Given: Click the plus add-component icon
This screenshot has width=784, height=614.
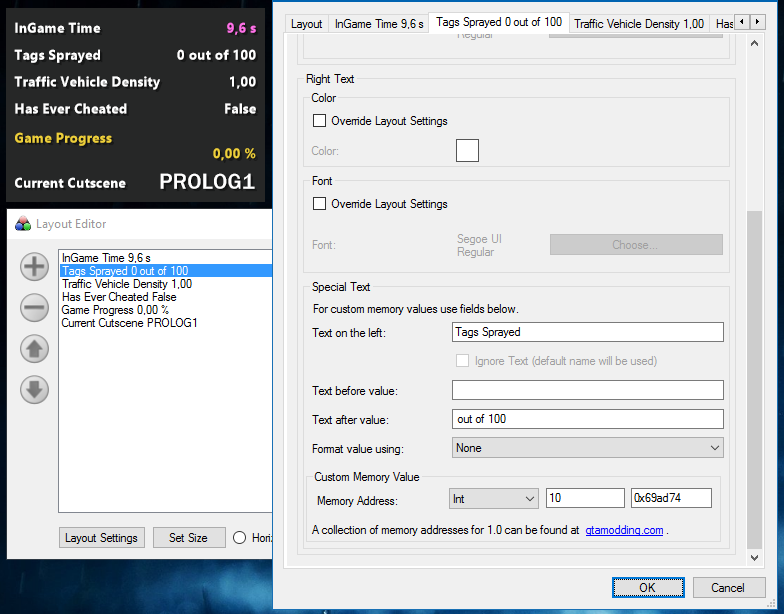Looking at the screenshot, I should click(x=34, y=266).
